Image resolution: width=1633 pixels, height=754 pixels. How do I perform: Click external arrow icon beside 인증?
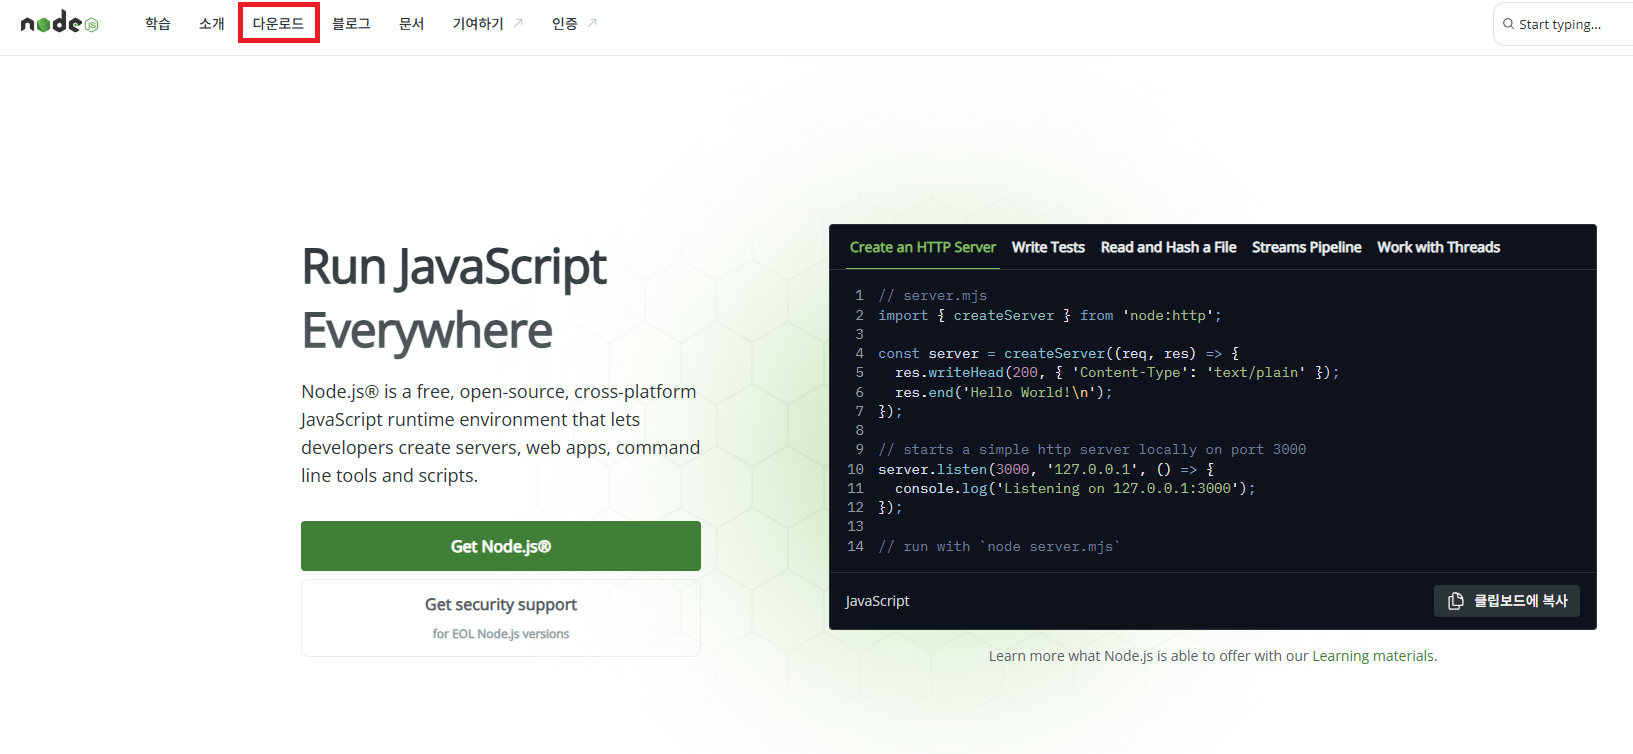pos(592,23)
